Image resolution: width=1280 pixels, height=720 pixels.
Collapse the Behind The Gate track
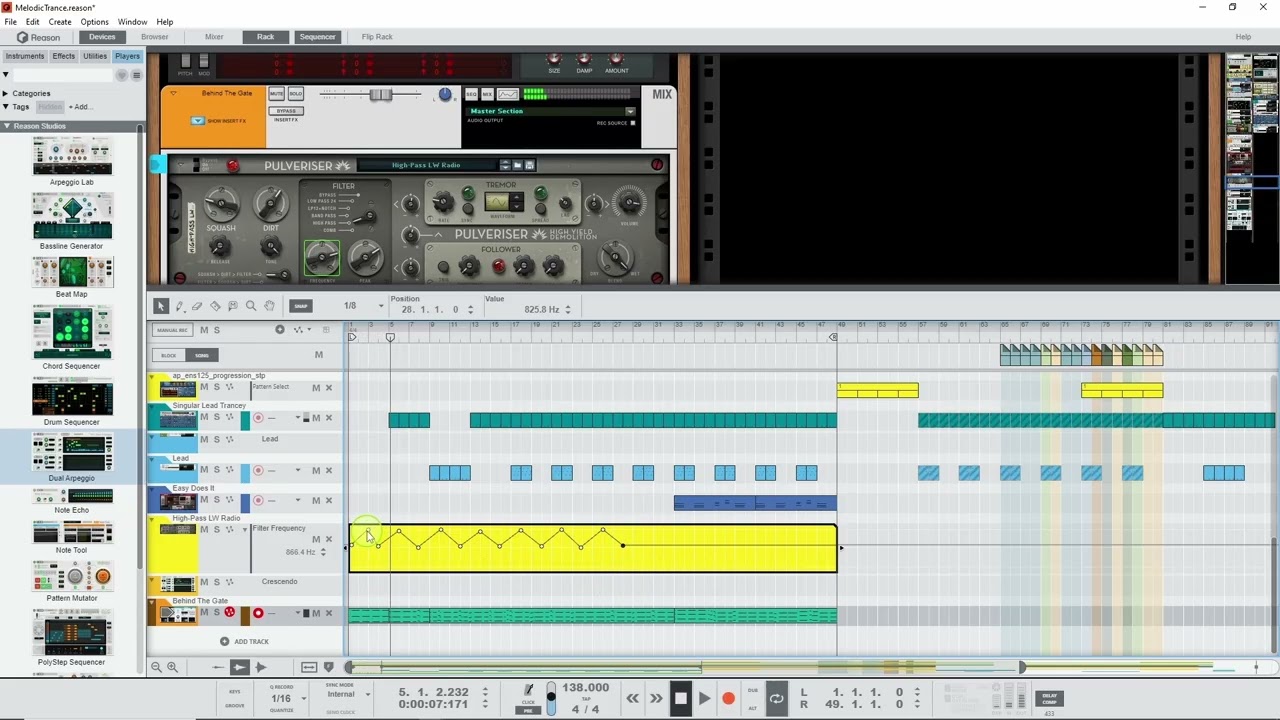coord(153,602)
